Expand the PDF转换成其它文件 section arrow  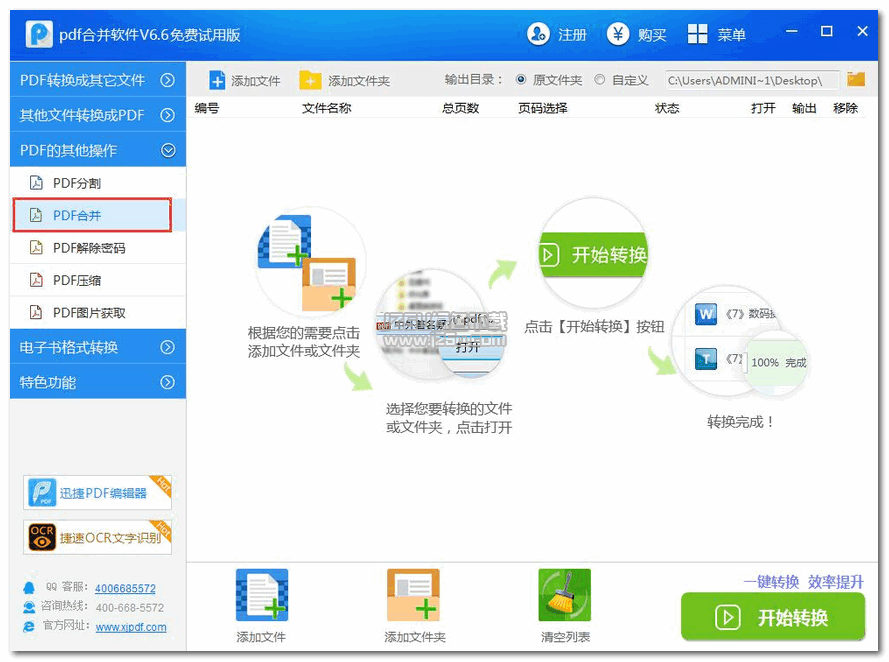pos(167,80)
